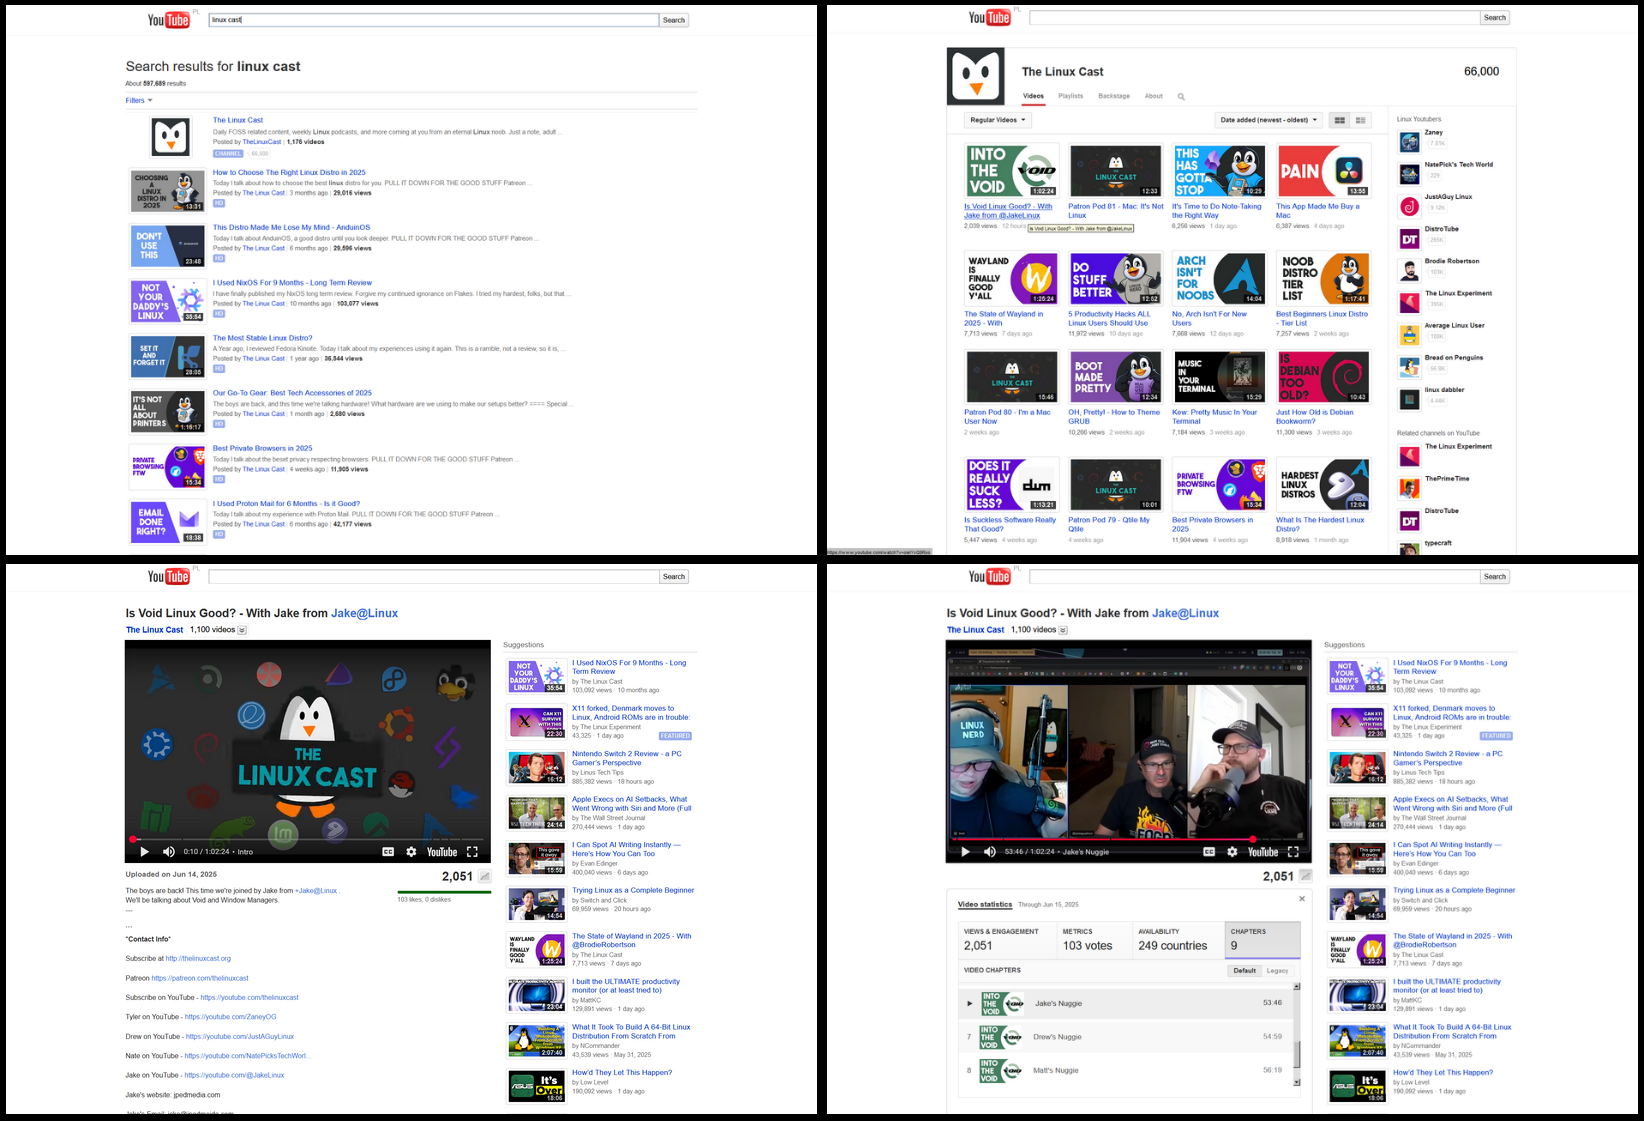Image resolution: width=1644 pixels, height=1121 pixels.
Task: Select Metrics 103 votes statistics tab
Action: (1094, 940)
